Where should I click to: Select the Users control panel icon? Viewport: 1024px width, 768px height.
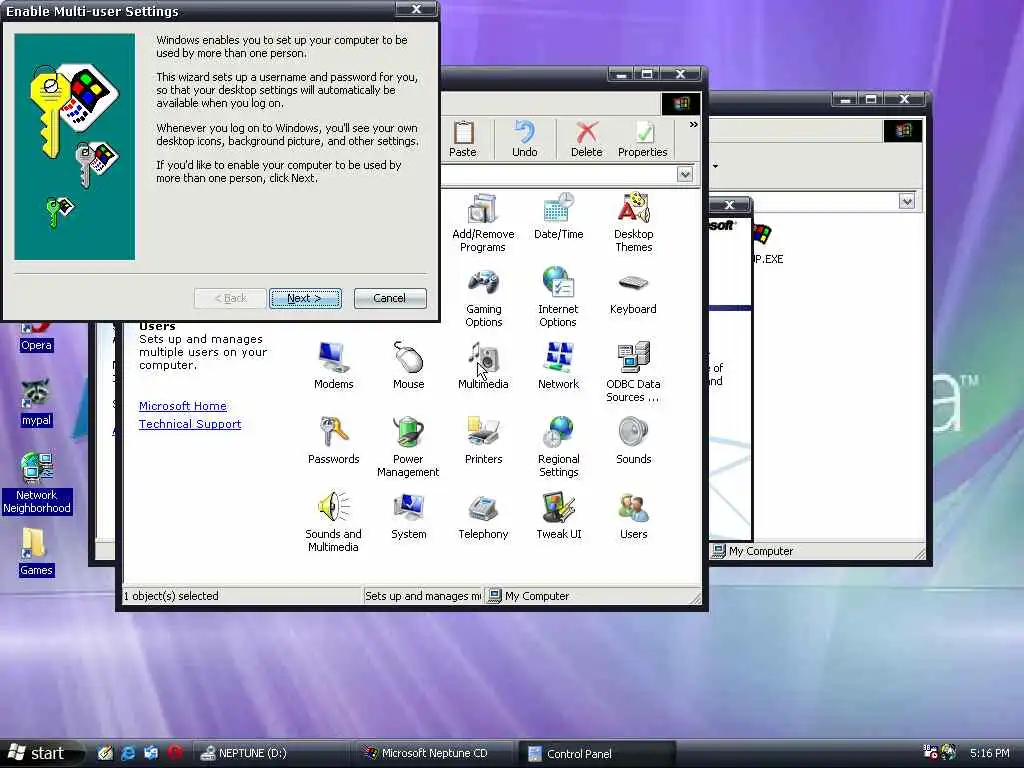(x=633, y=517)
